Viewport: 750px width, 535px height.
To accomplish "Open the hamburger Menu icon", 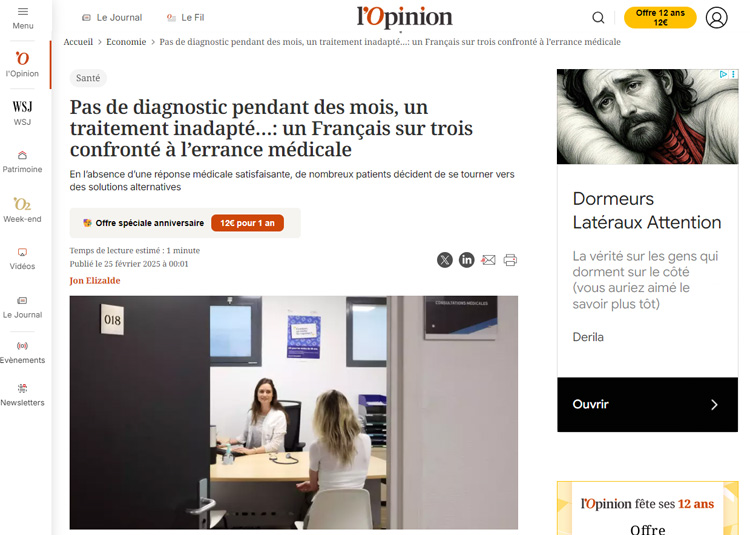I will click(22, 11).
